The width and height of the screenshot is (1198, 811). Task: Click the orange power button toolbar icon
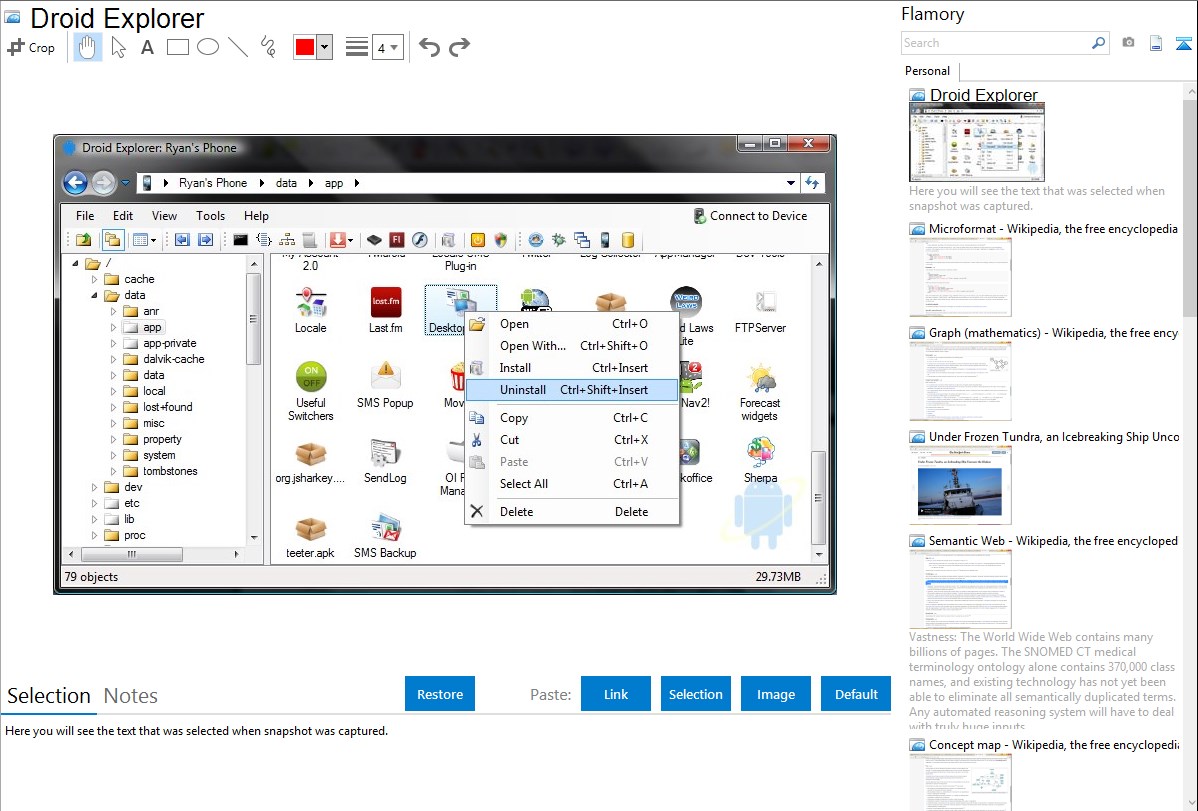[478, 240]
